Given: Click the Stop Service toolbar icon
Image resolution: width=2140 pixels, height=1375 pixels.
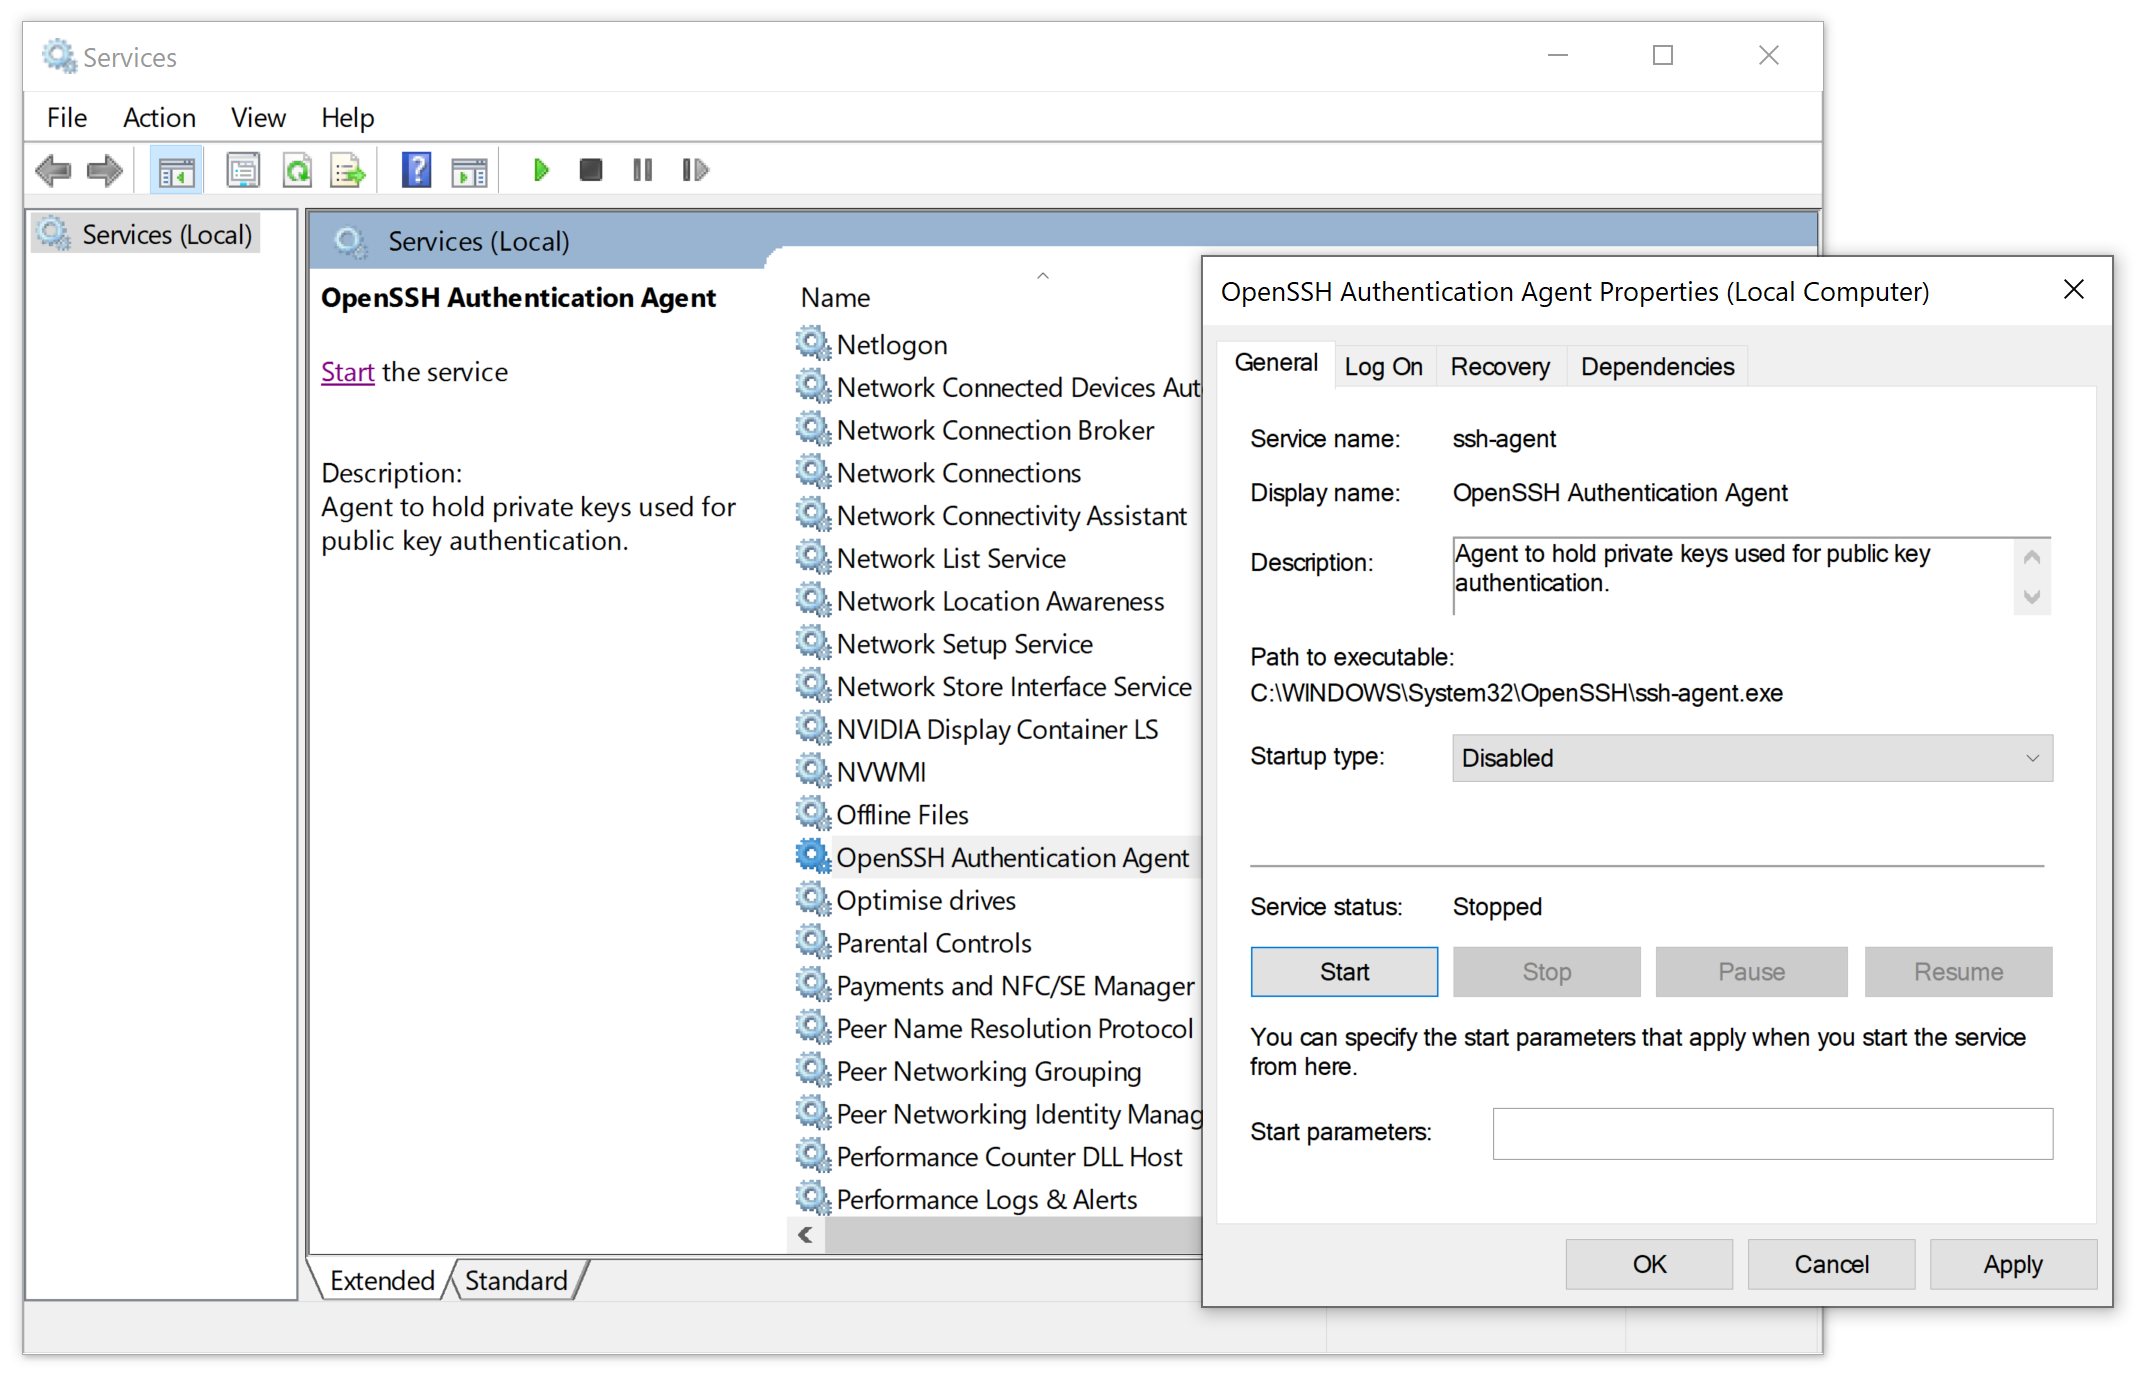Looking at the screenshot, I should (x=591, y=171).
